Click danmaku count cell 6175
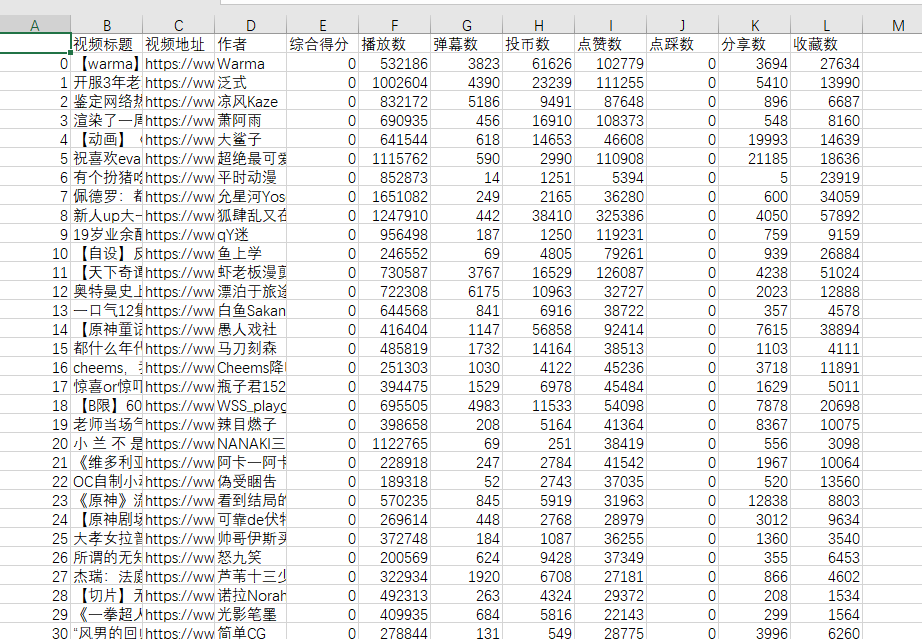This screenshot has width=922, height=639. [466, 292]
